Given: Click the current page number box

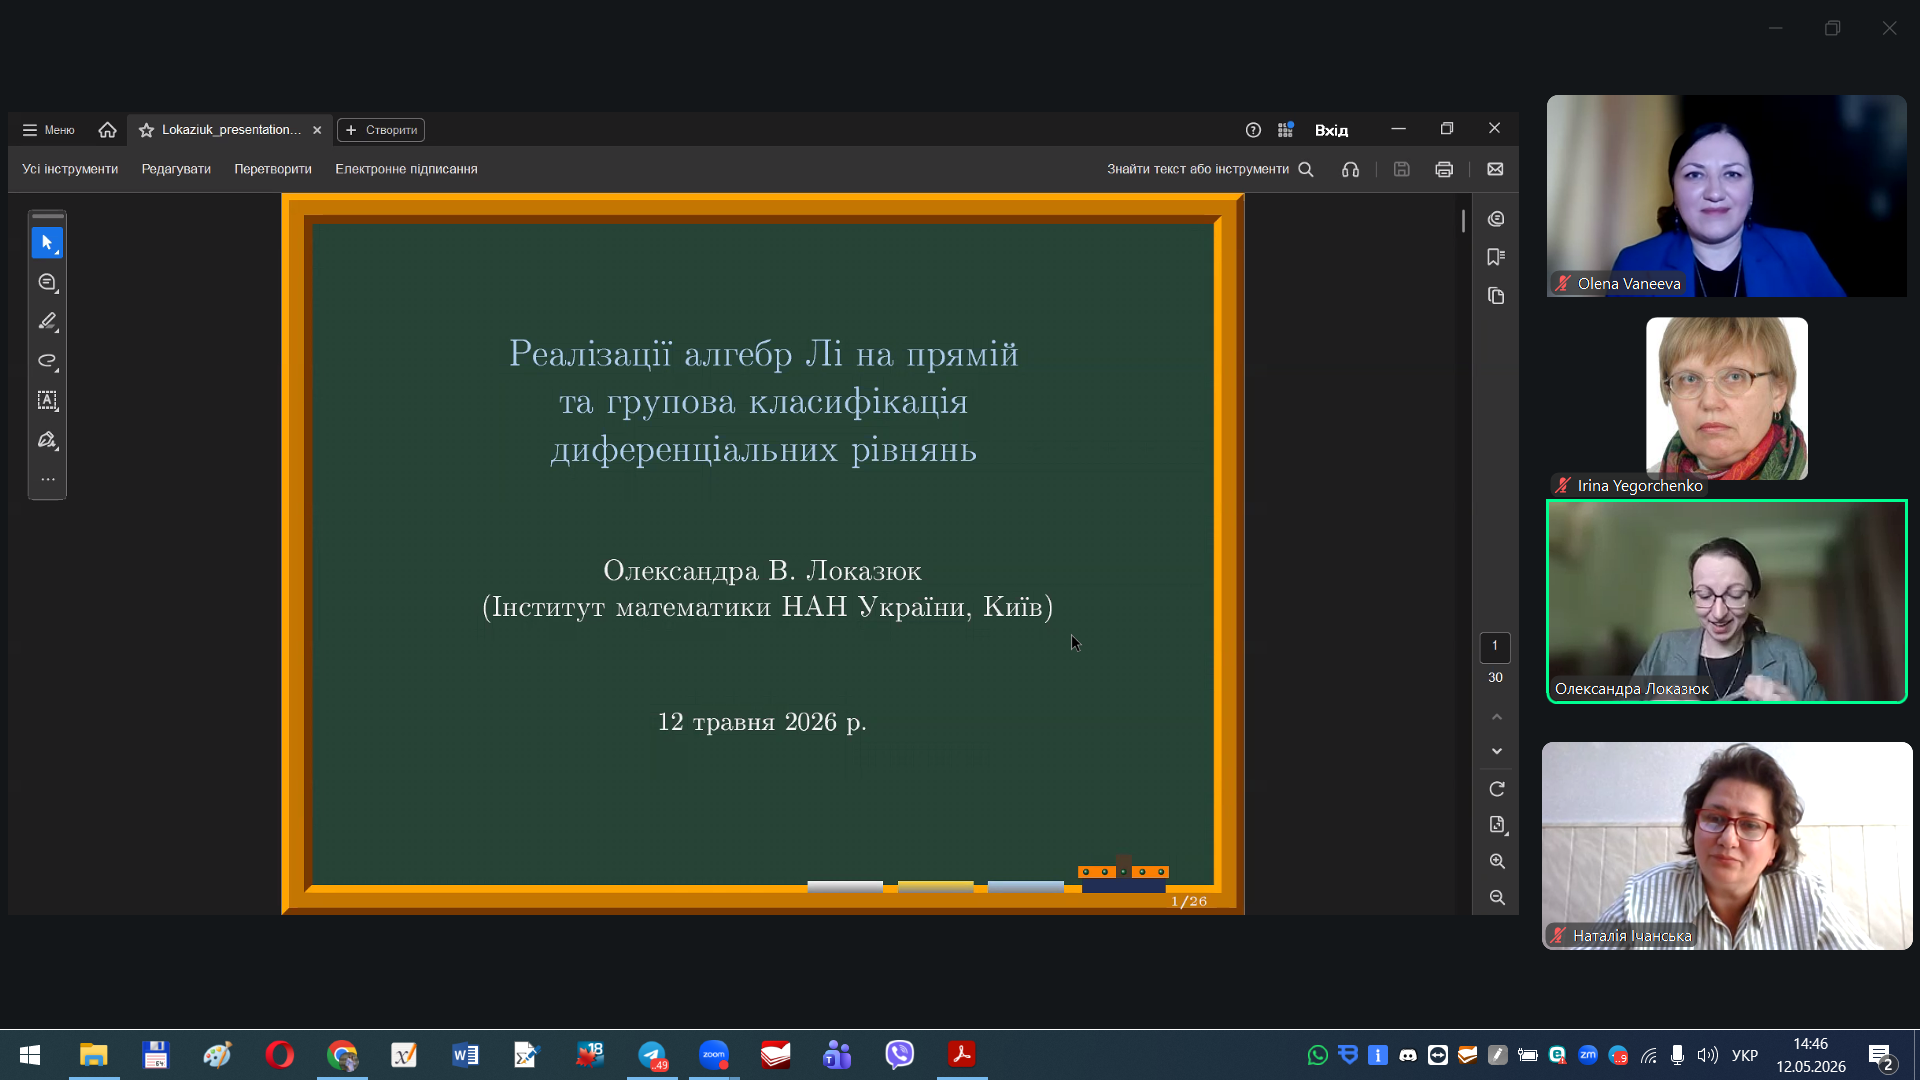Looking at the screenshot, I should click(1495, 646).
